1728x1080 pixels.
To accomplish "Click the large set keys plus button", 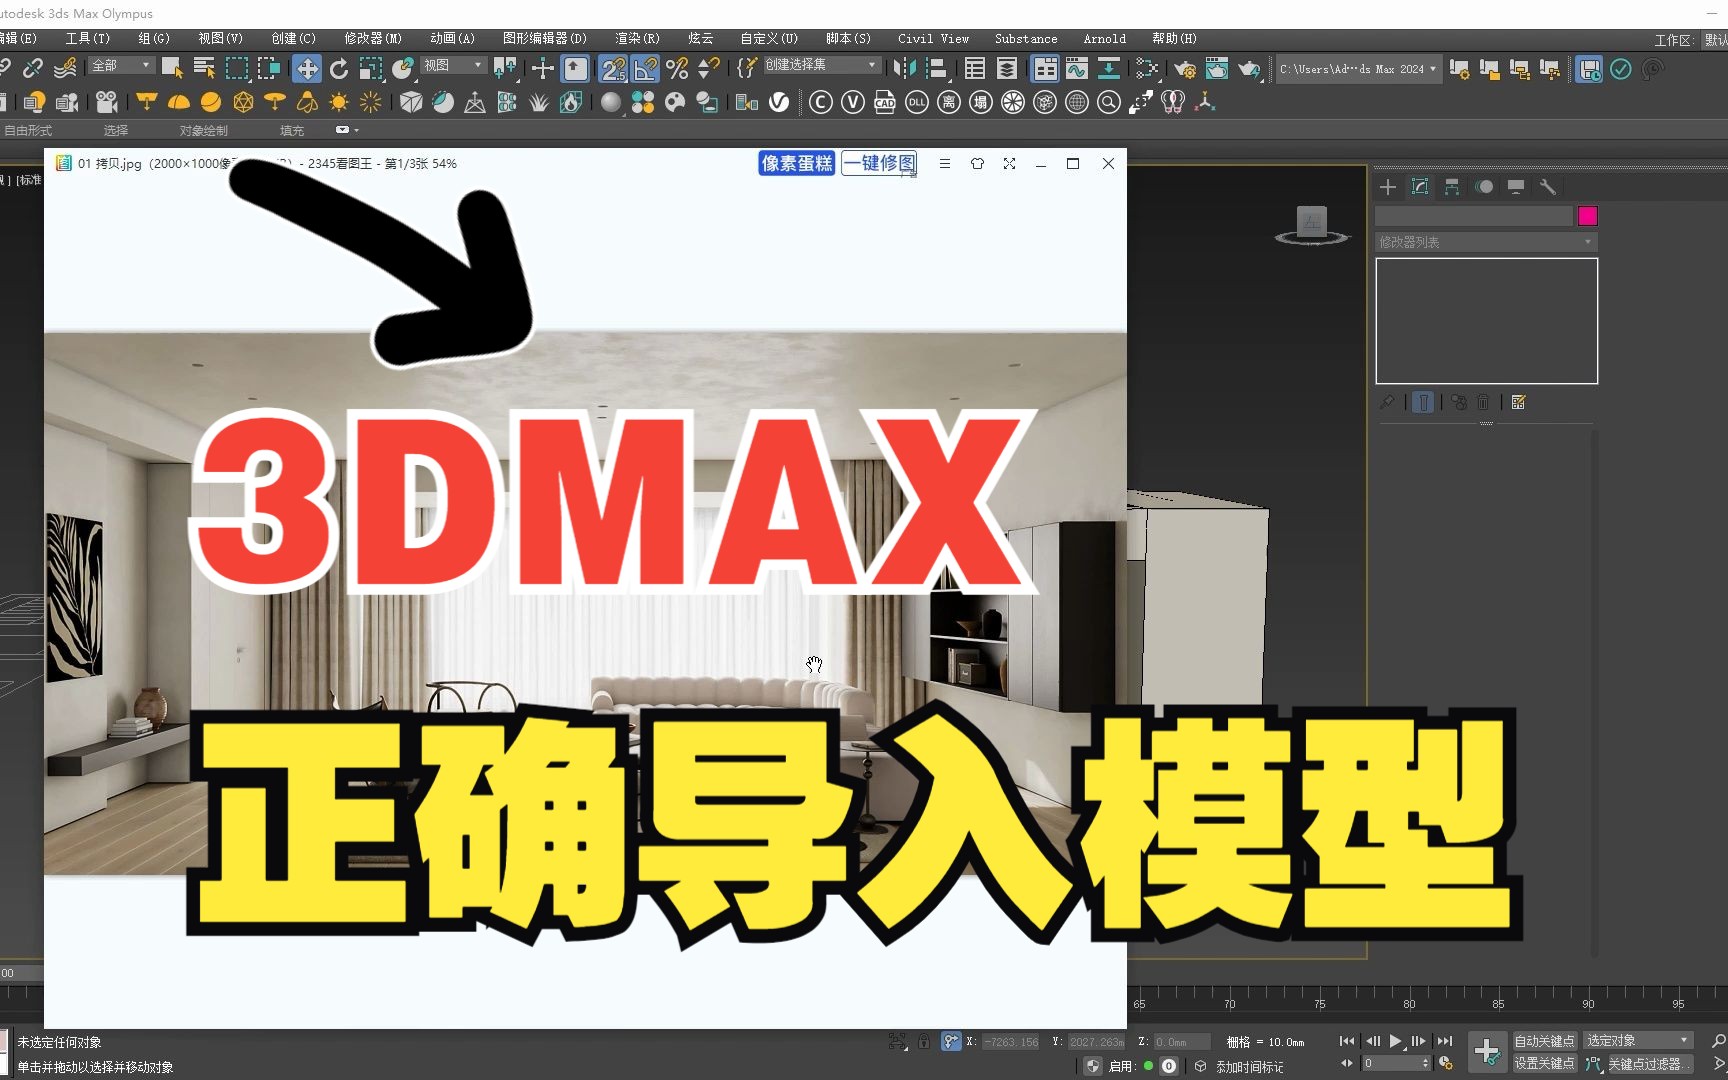I will pos(1487,1052).
